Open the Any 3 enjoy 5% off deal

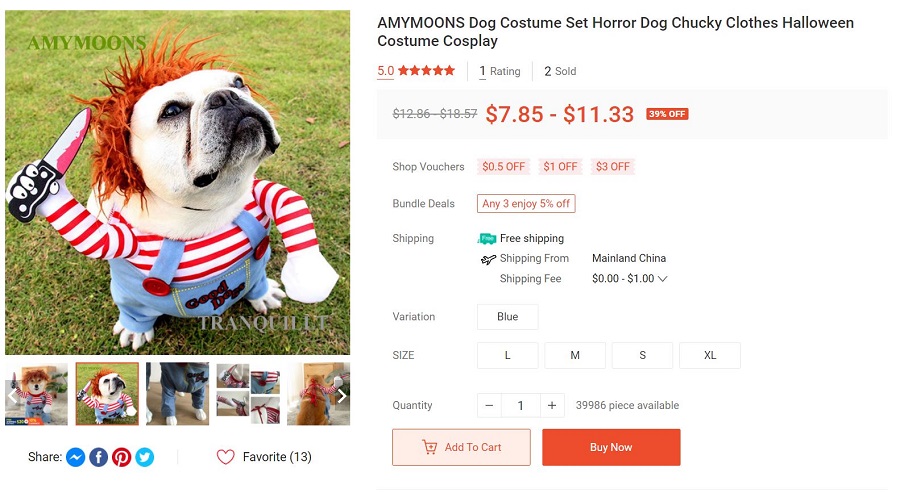click(x=526, y=204)
